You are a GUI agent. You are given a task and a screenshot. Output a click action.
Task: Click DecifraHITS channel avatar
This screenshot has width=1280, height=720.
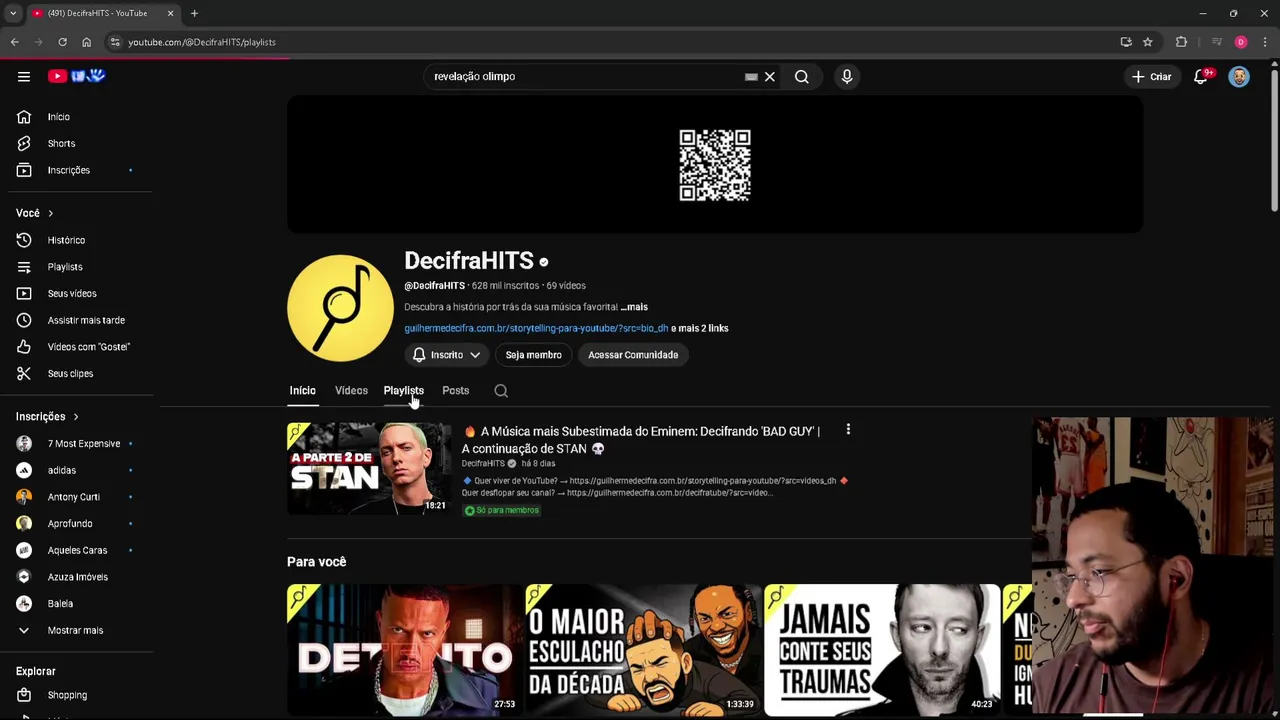point(340,308)
